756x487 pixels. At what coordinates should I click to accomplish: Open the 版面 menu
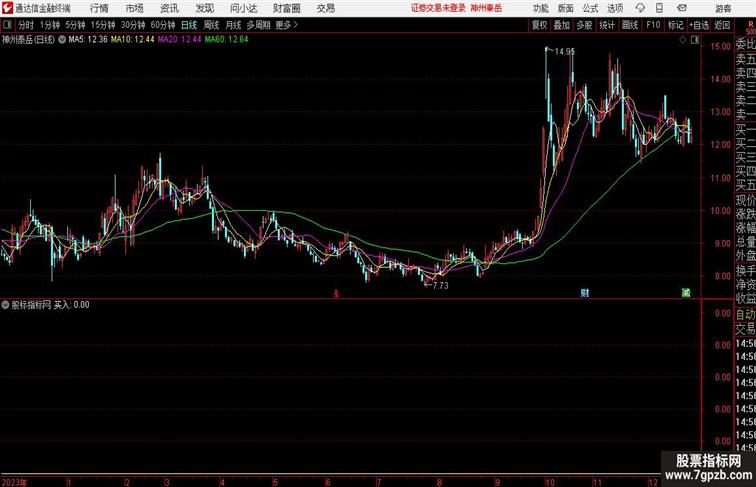(x=566, y=8)
